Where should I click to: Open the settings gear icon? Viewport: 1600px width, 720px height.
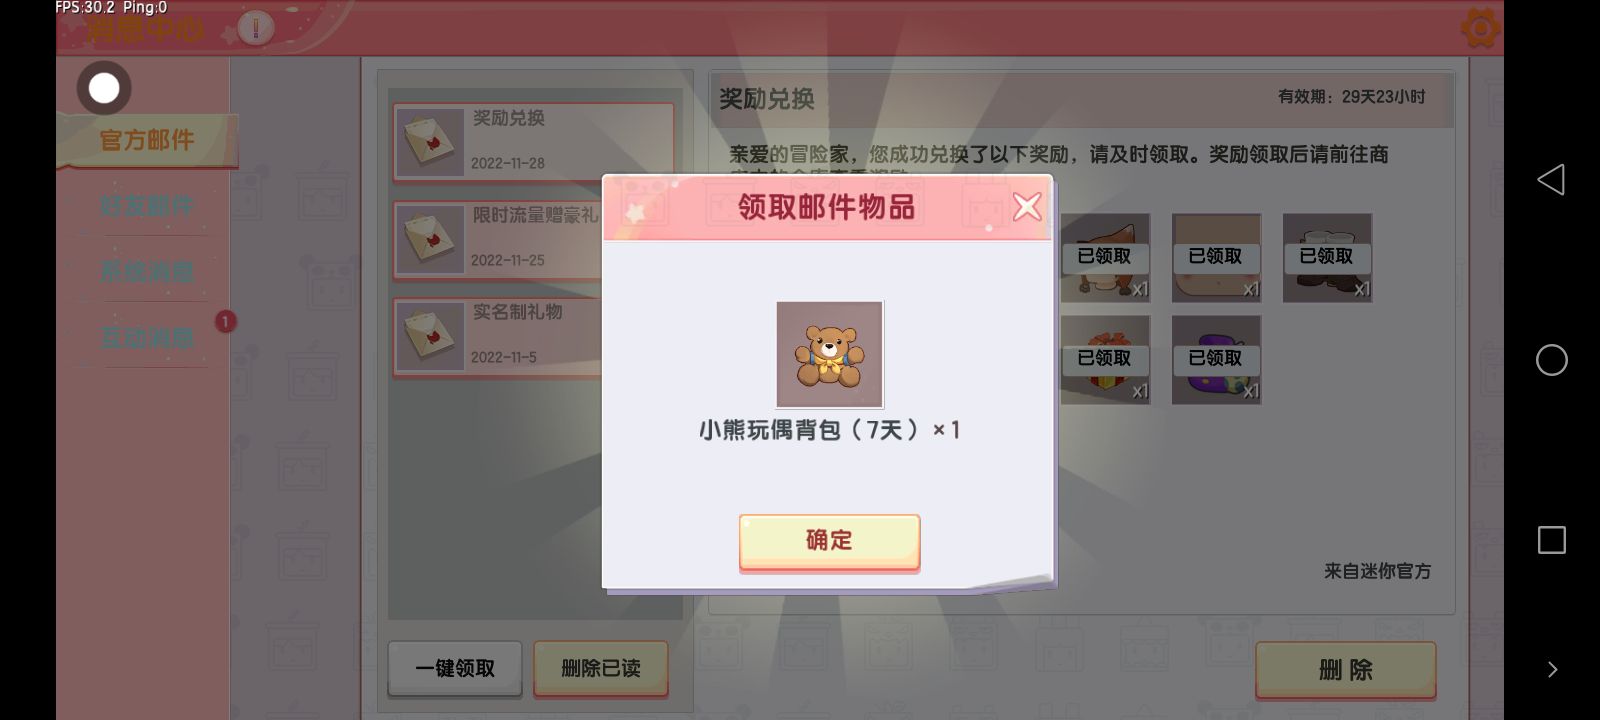1480,28
